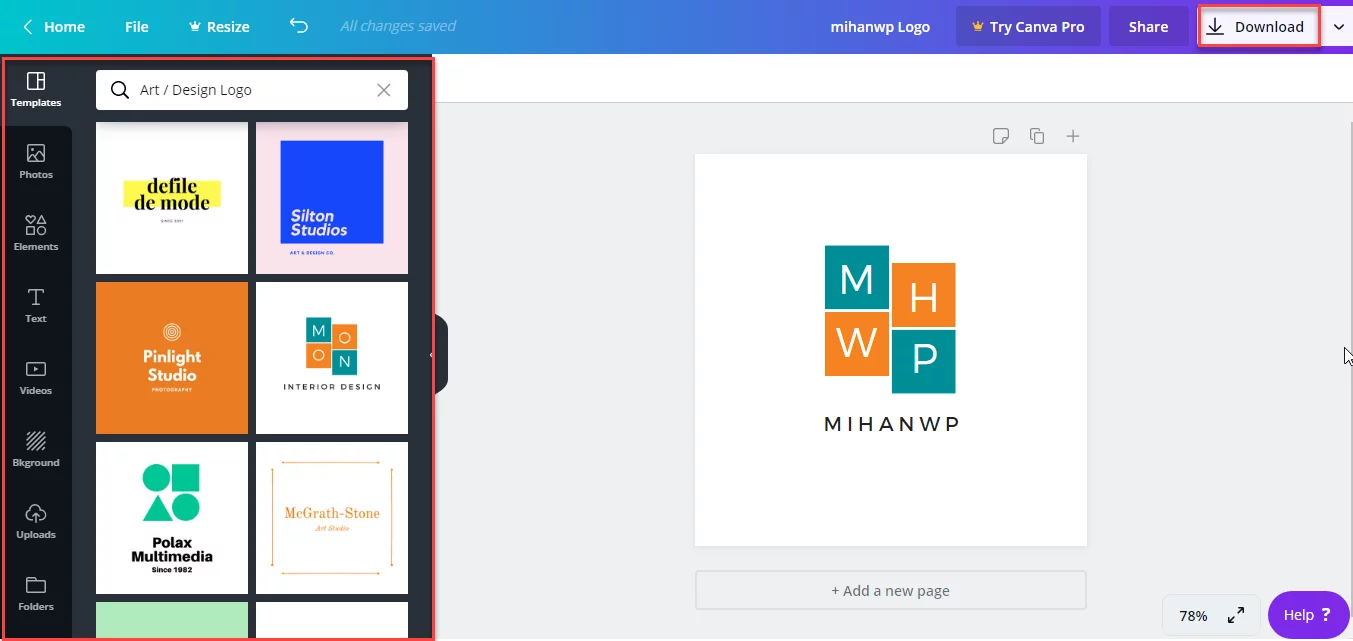The width and height of the screenshot is (1353, 641).
Task: Open the Templates panel
Action: [36, 90]
